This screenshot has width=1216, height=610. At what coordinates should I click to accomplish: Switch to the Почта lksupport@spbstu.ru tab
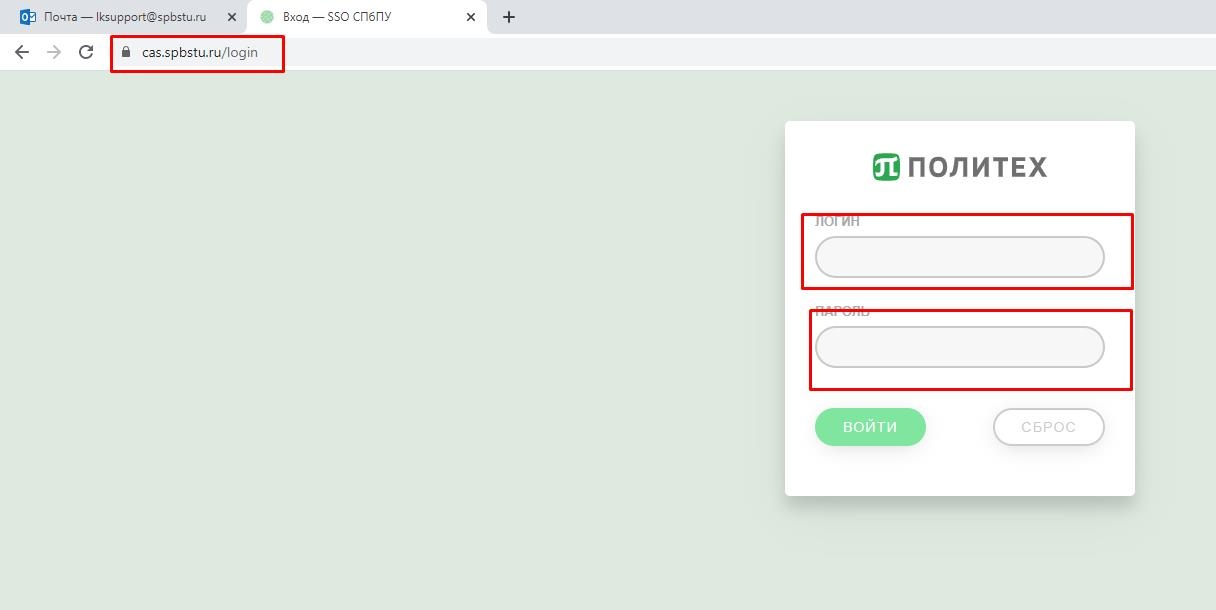tap(125, 17)
